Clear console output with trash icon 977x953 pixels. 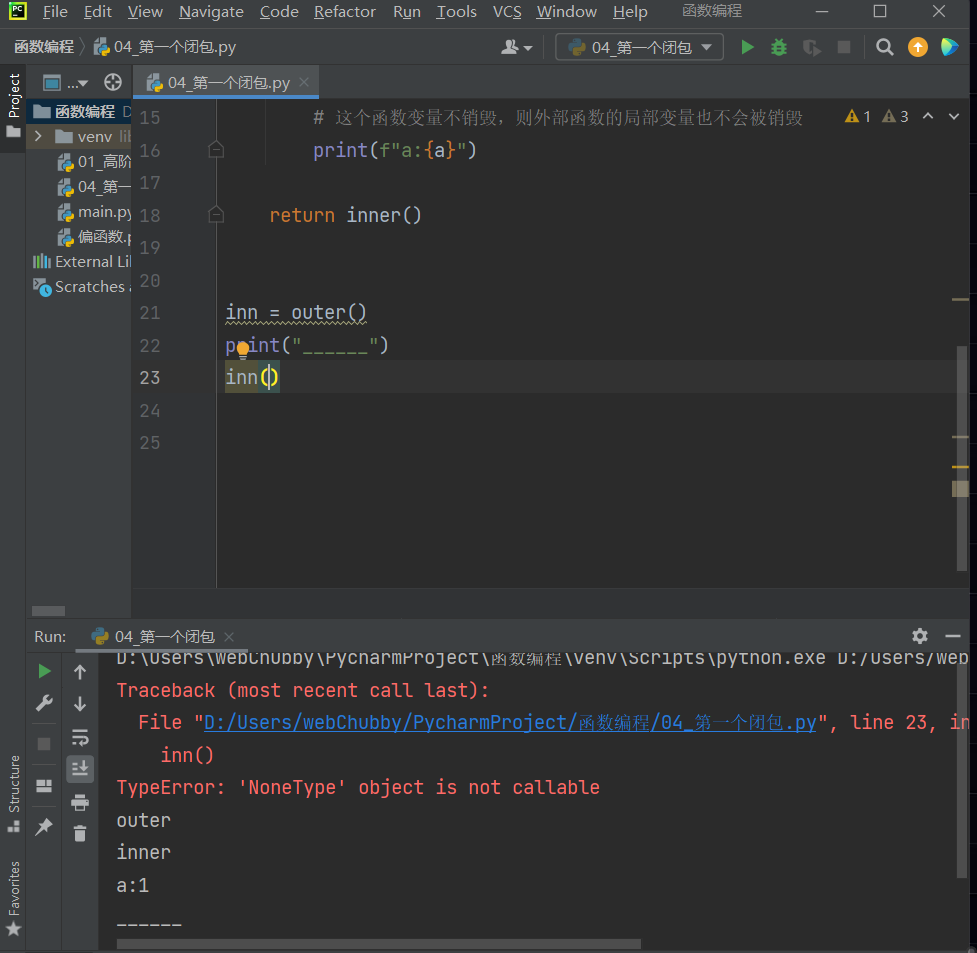pos(80,833)
